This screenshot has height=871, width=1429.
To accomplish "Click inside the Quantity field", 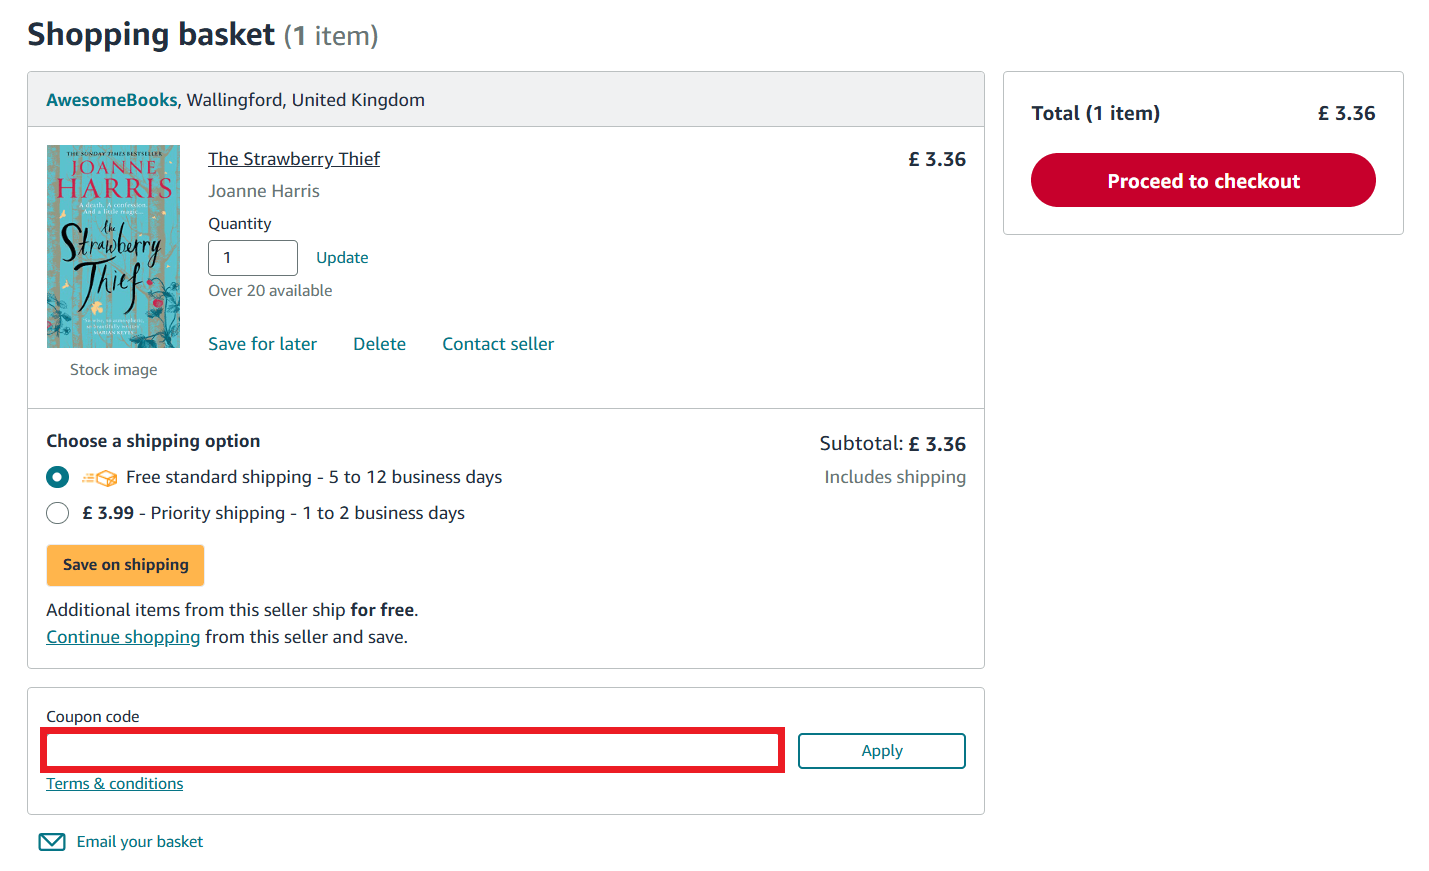I will 252,257.
